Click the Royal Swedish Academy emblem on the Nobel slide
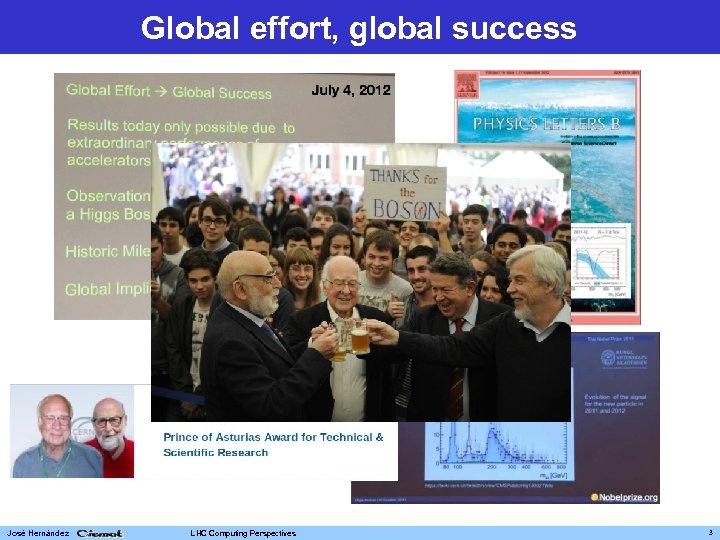Image resolution: width=720 pixels, height=540 pixels. 608,358
